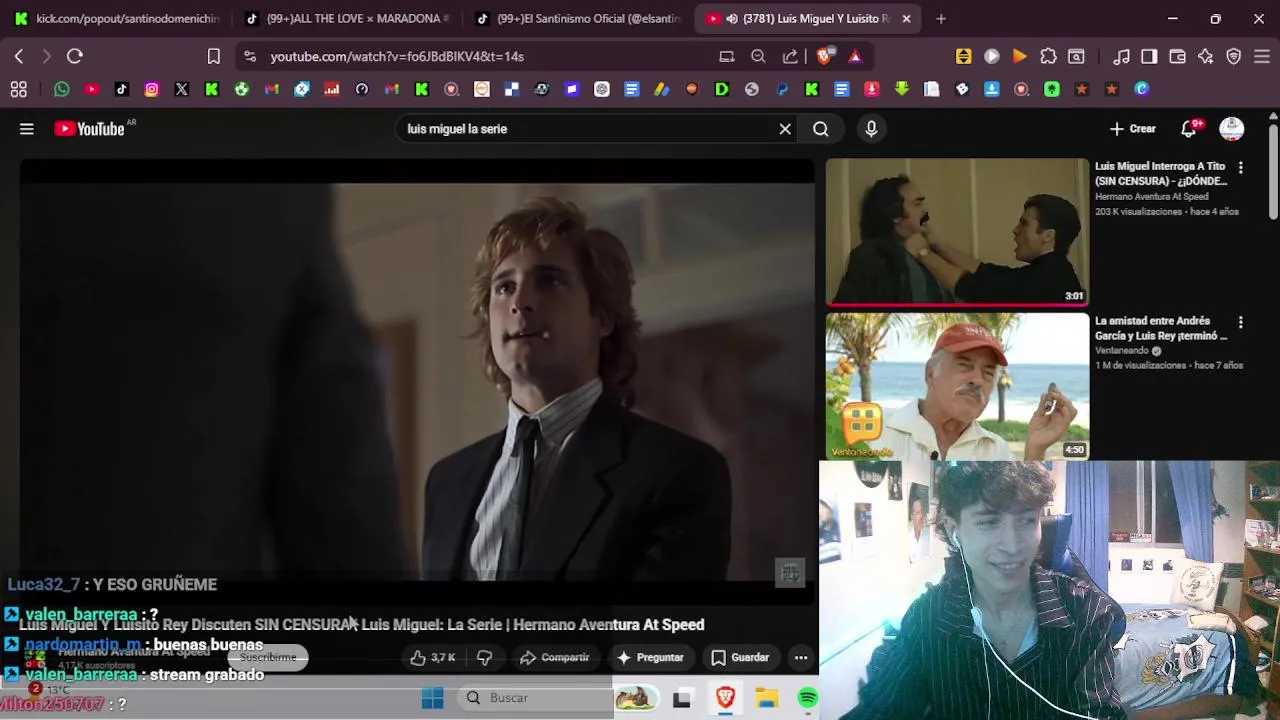Click the Suscribirme button
Viewport: 1280px width, 720px height.
click(x=268, y=657)
